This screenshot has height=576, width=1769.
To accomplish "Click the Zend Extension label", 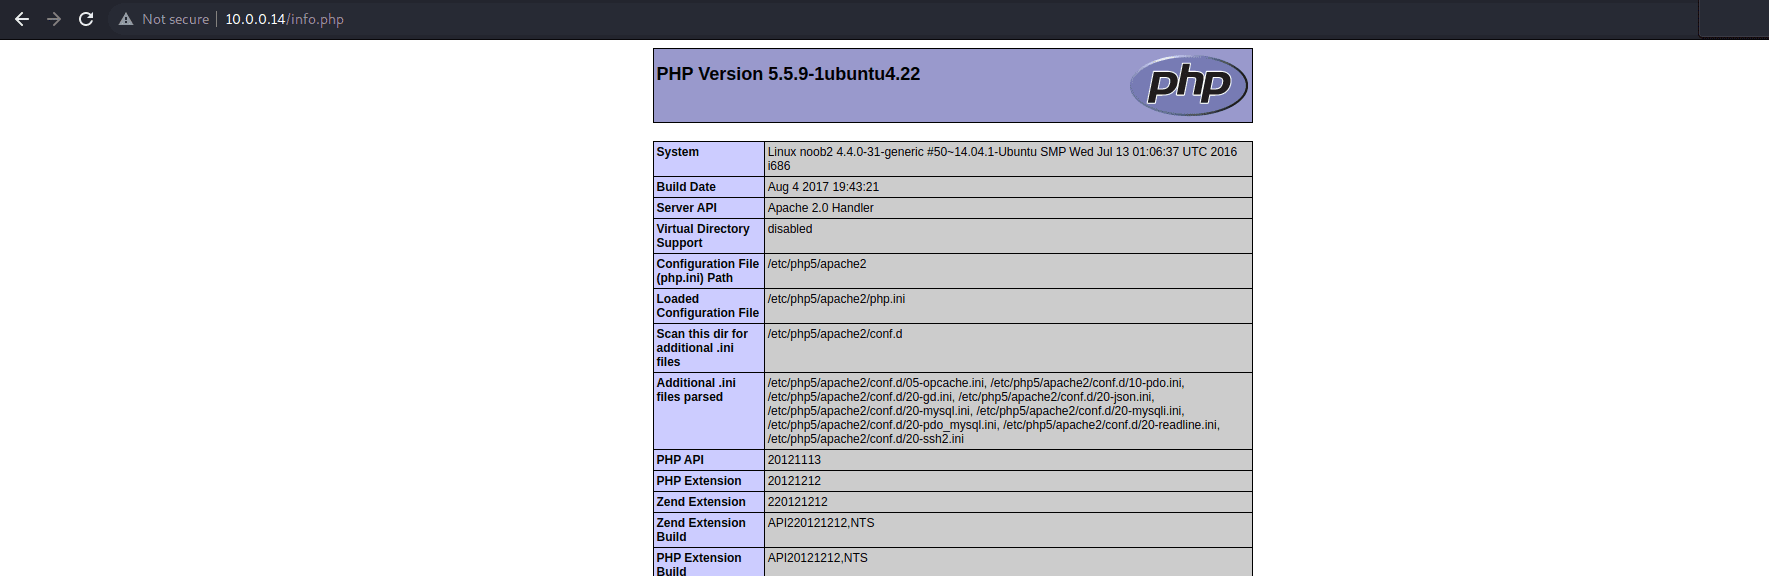I will (701, 502).
